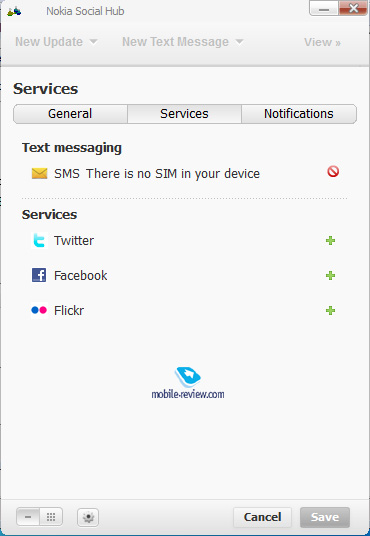Add the Flickr service with green plus

(330, 311)
